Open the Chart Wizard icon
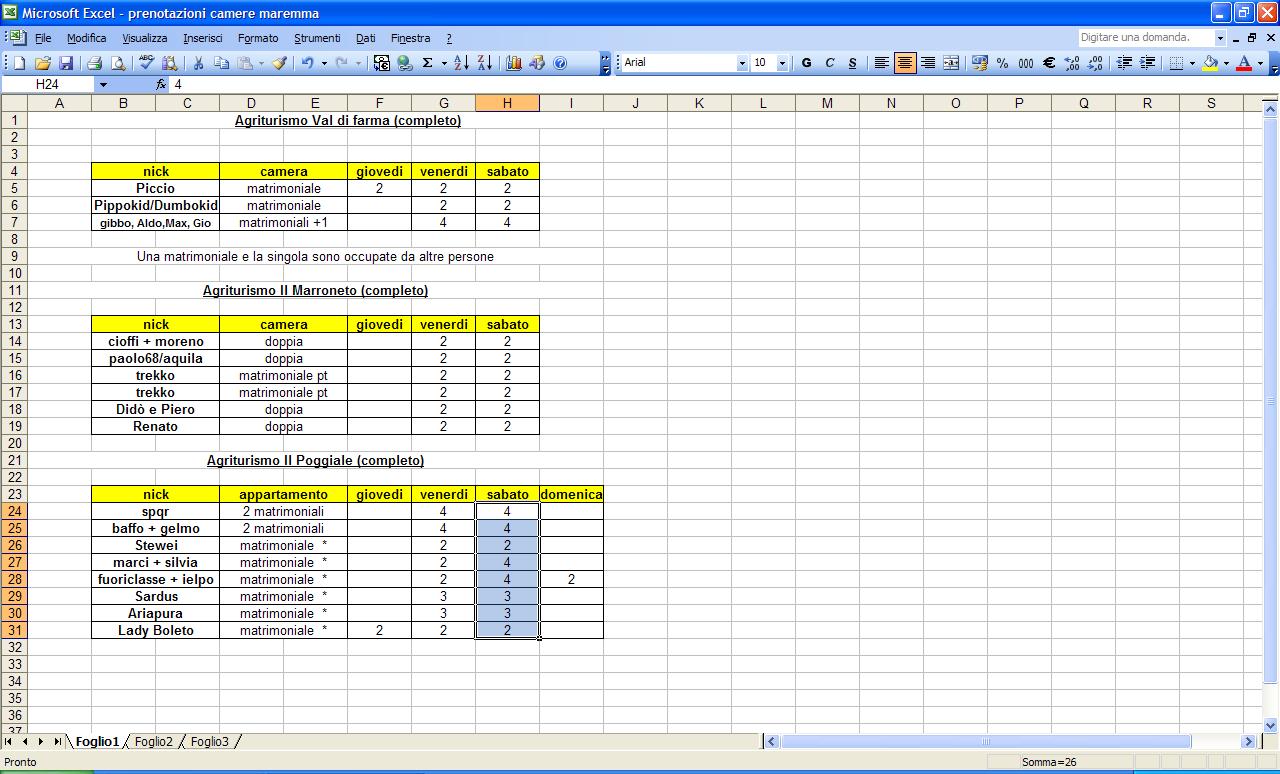Image resolution: width=1280 pixels, height=774 pixels. tap(514, 63)
